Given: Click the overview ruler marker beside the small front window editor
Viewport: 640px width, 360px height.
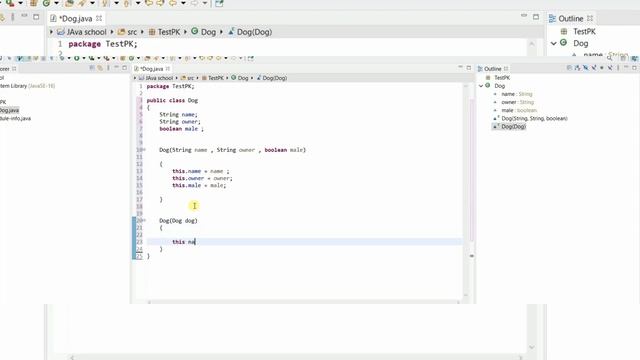Looking at the screenshot, I should (x=471, y=256).
